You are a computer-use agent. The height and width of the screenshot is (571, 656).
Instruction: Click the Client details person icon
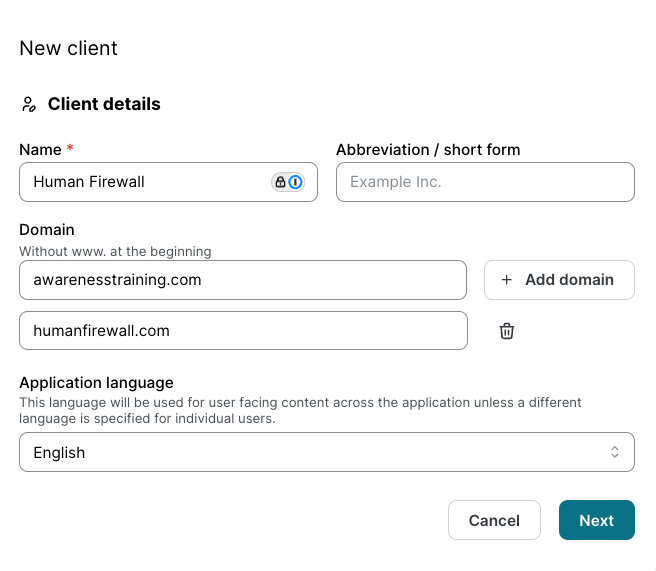29,104
